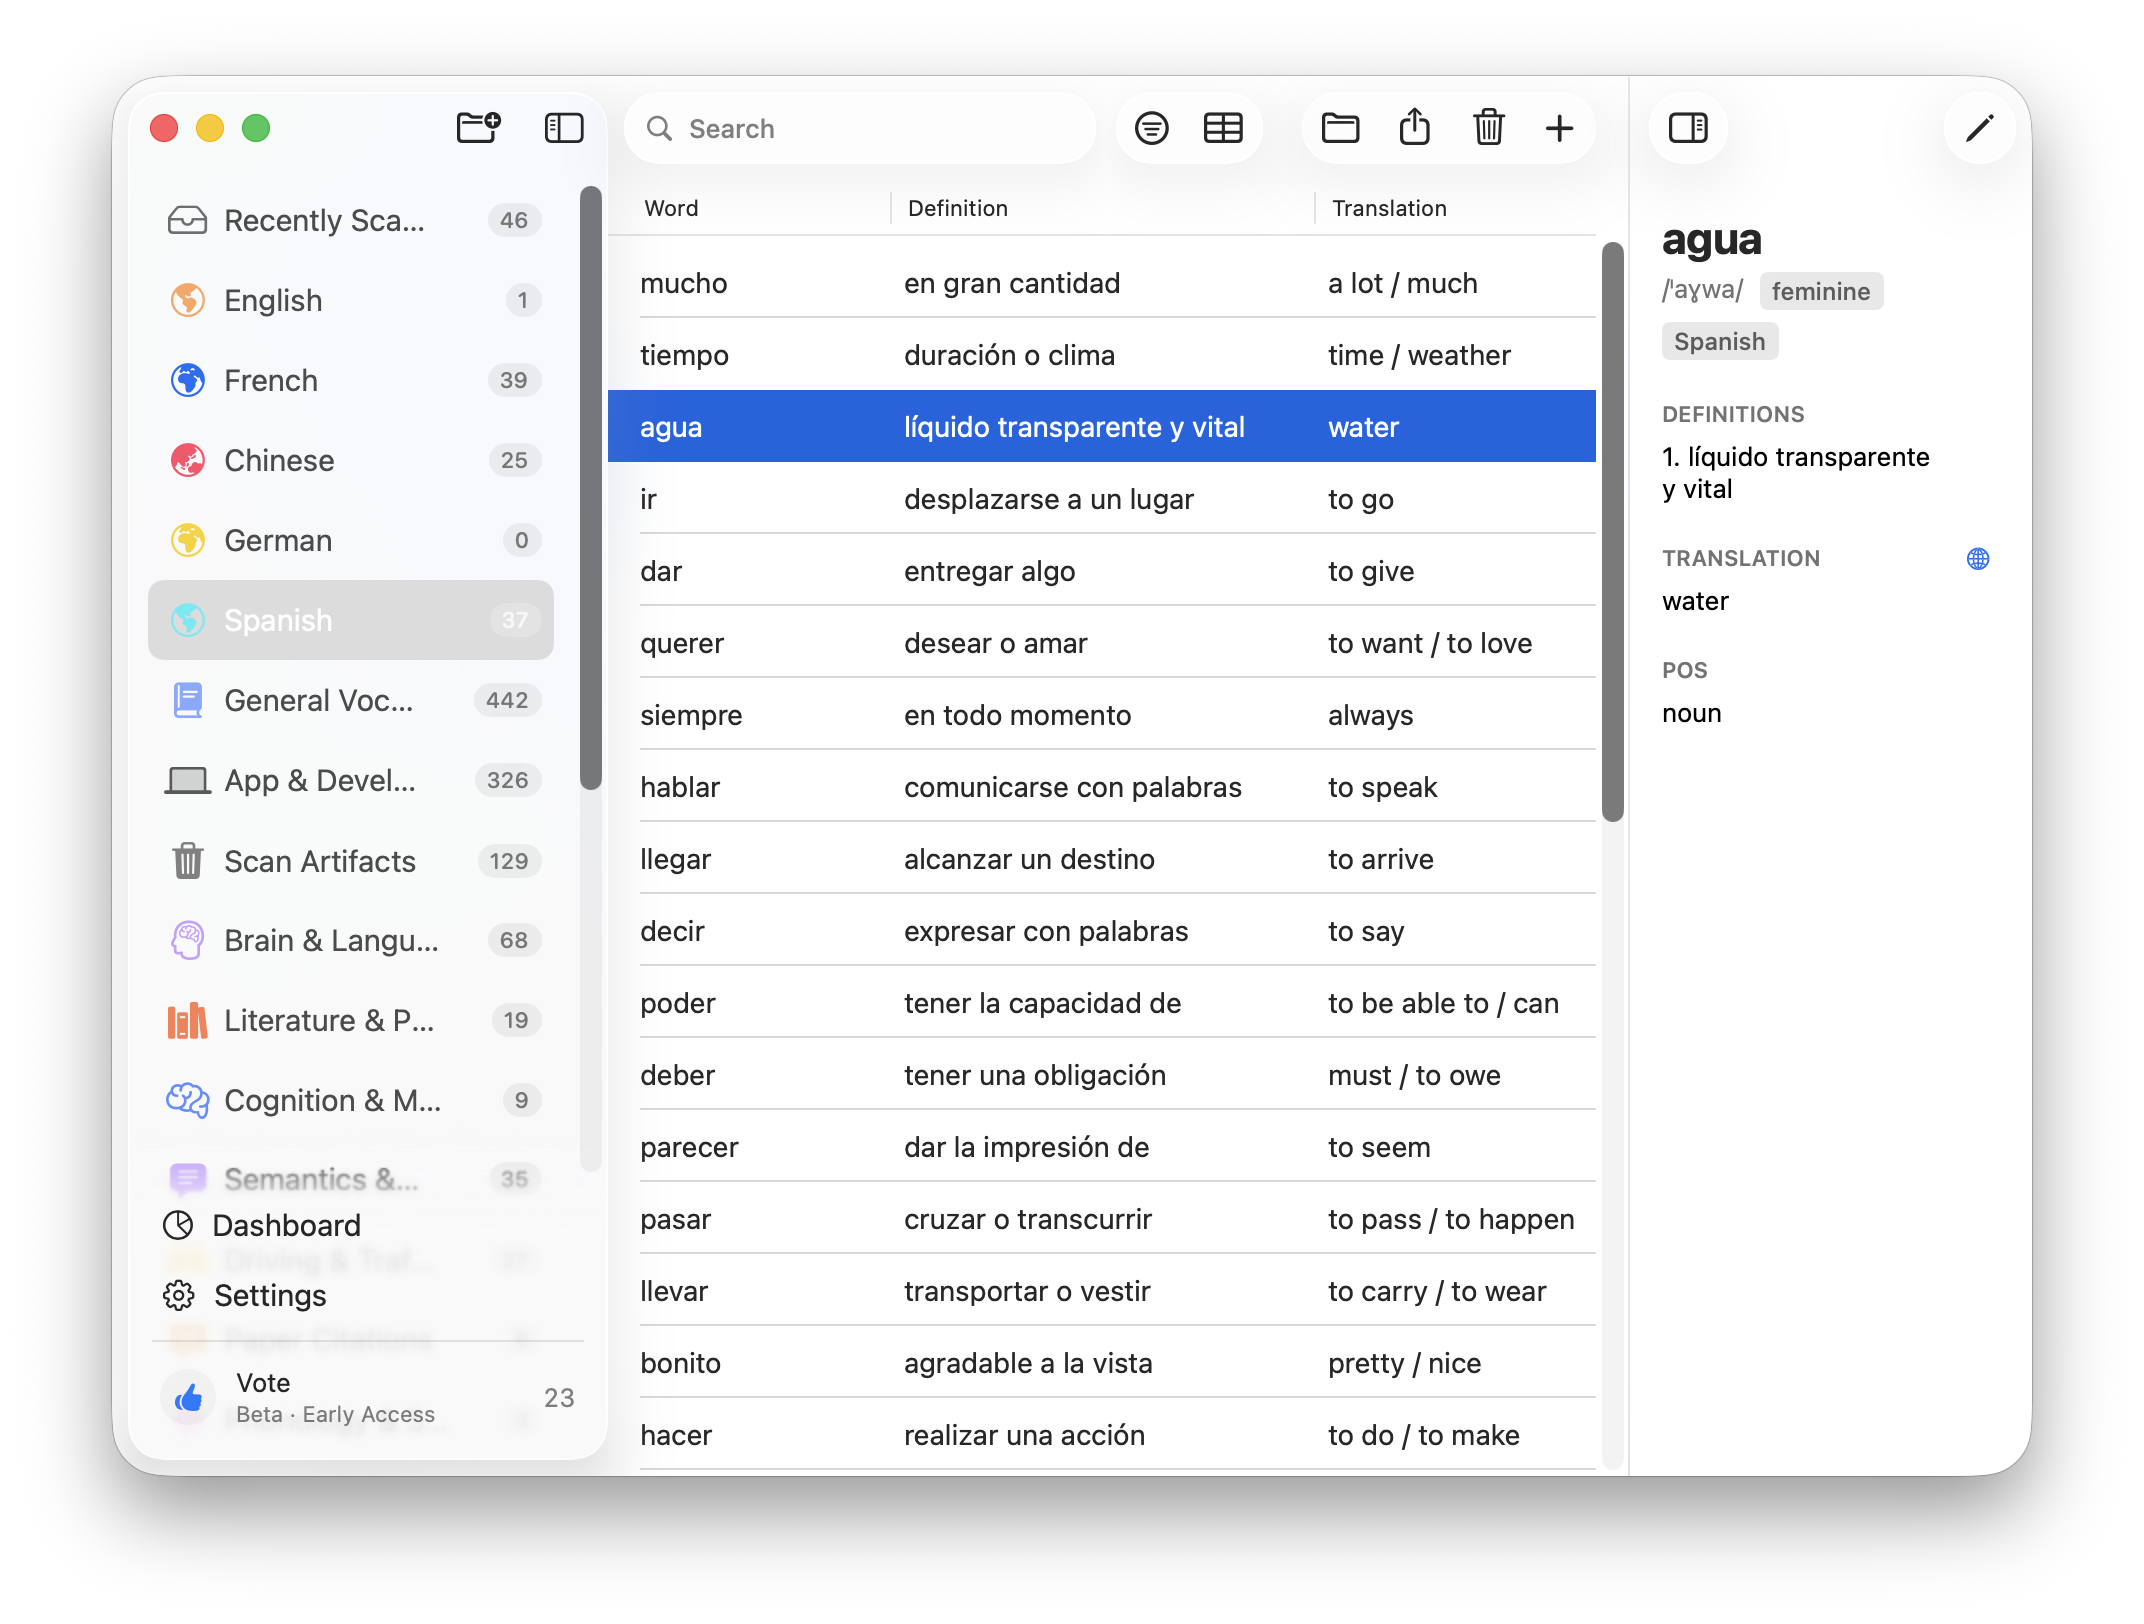Select the row for siempre

(1102, 715)
